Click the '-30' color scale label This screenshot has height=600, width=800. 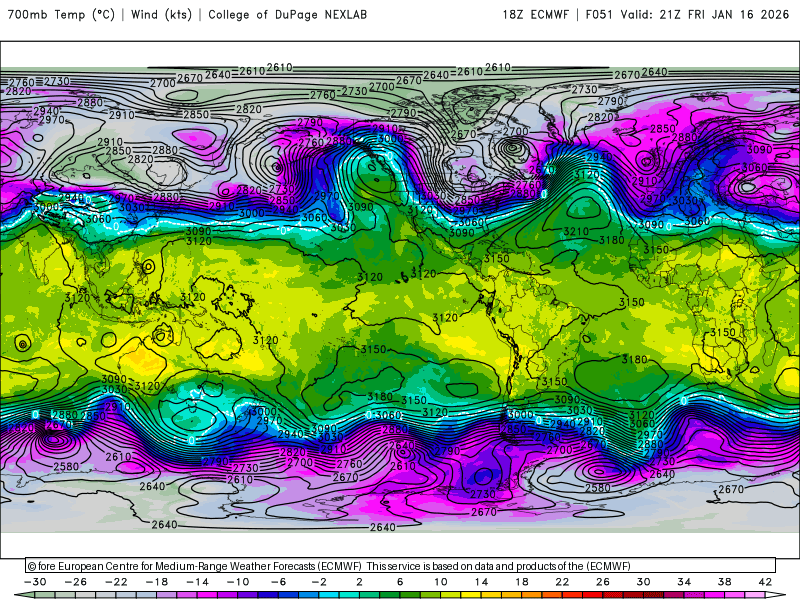[35, 582]
